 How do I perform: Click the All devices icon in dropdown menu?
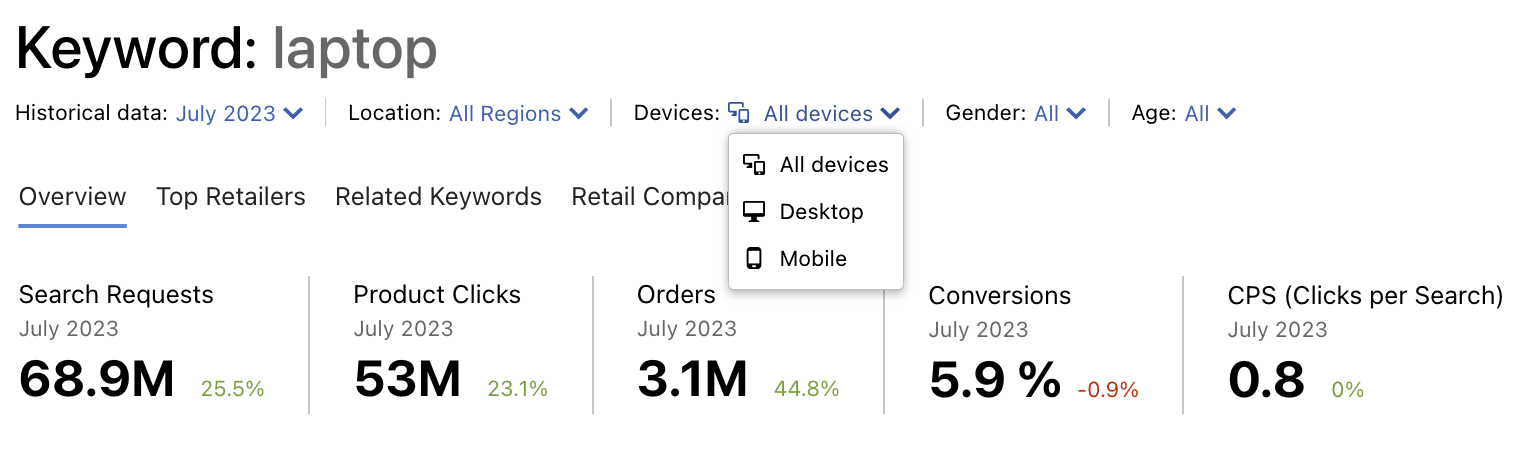pyautogui.click(x=754, y=165)
